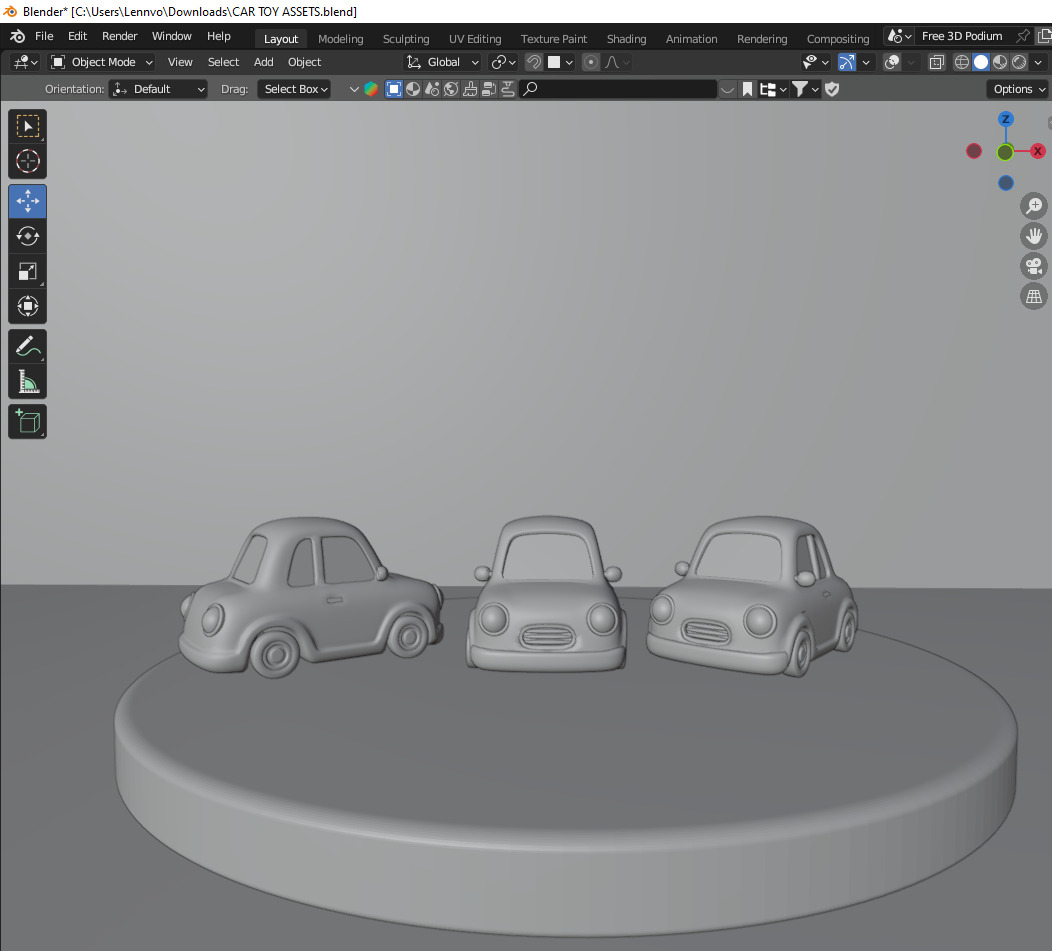
Task: Toggle proportional editing
Action: pos(590,62)
